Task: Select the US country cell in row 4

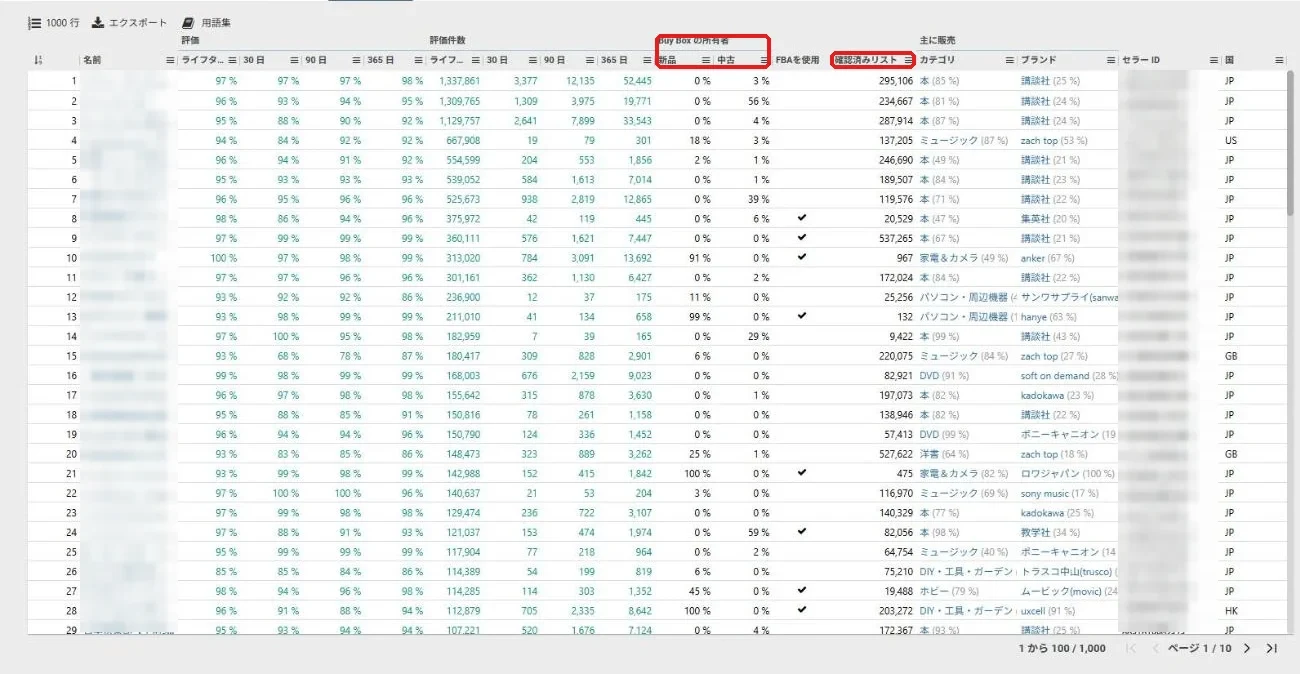Action: pos(1231,140)
